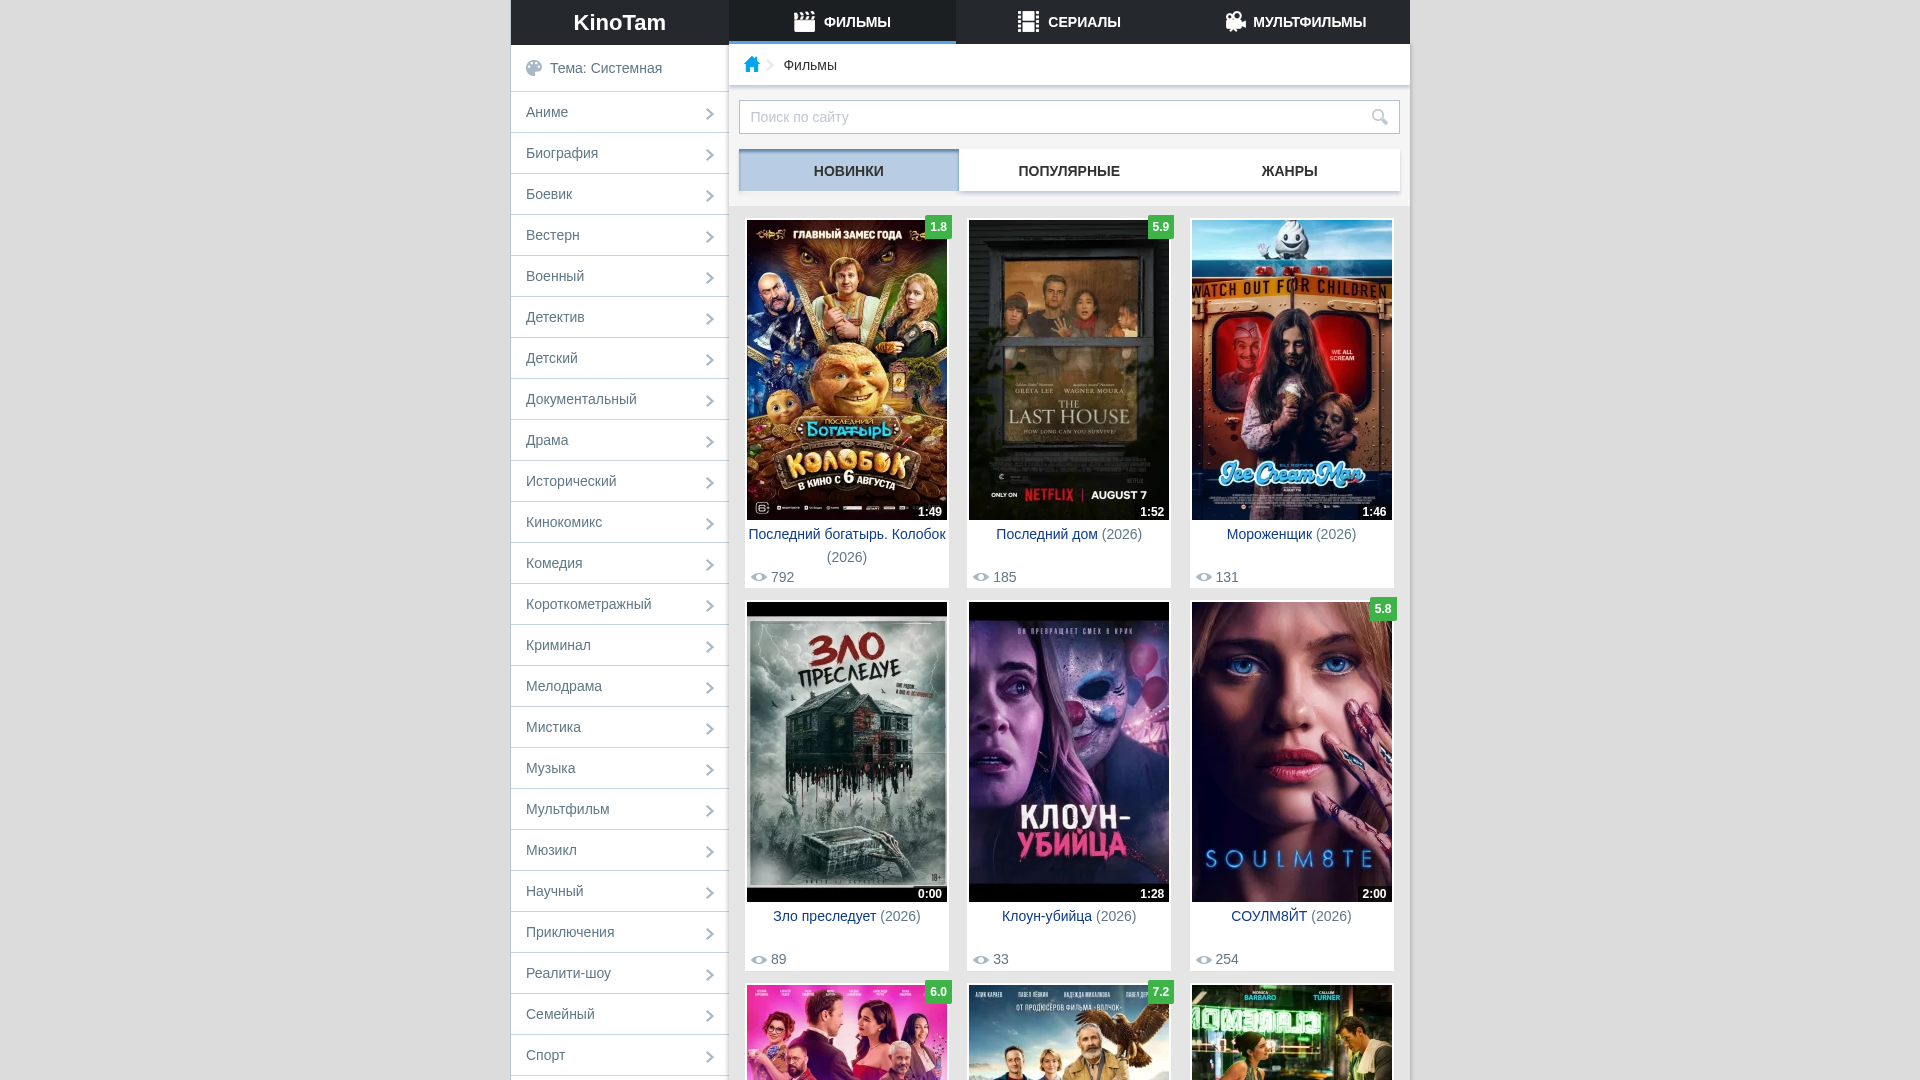1920x1080 pixels.
Task: Open Мороженщик title link
Action: click(1269, 534)
